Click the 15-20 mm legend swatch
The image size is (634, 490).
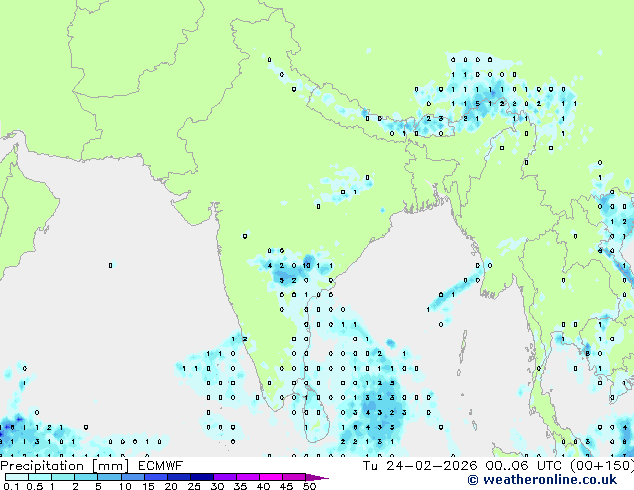pos(156,477)
